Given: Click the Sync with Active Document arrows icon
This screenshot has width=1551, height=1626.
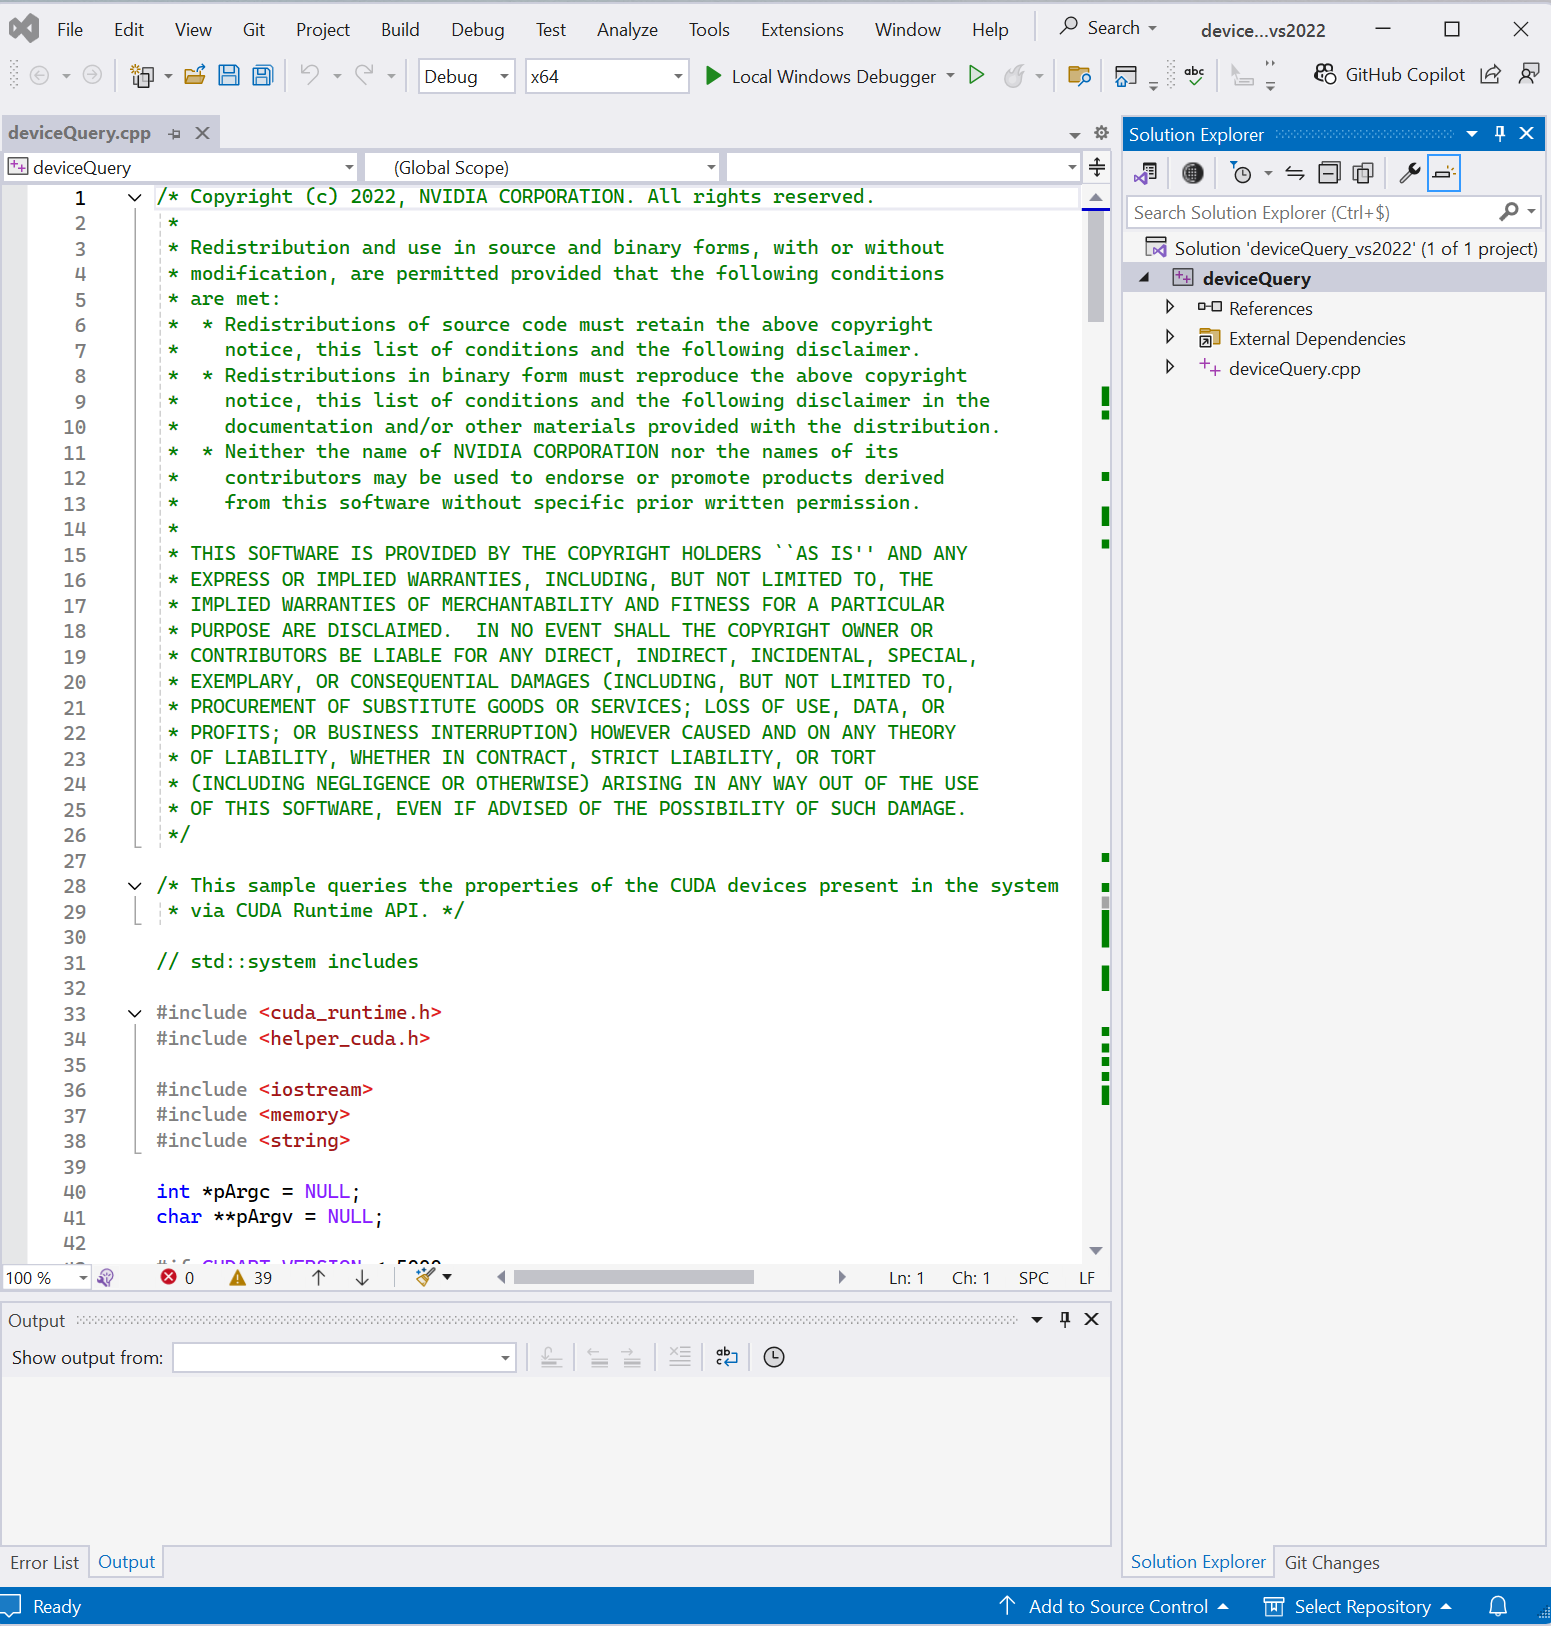Looking at the screenshot, I should pyautogui.click(x=1295, y=174).
